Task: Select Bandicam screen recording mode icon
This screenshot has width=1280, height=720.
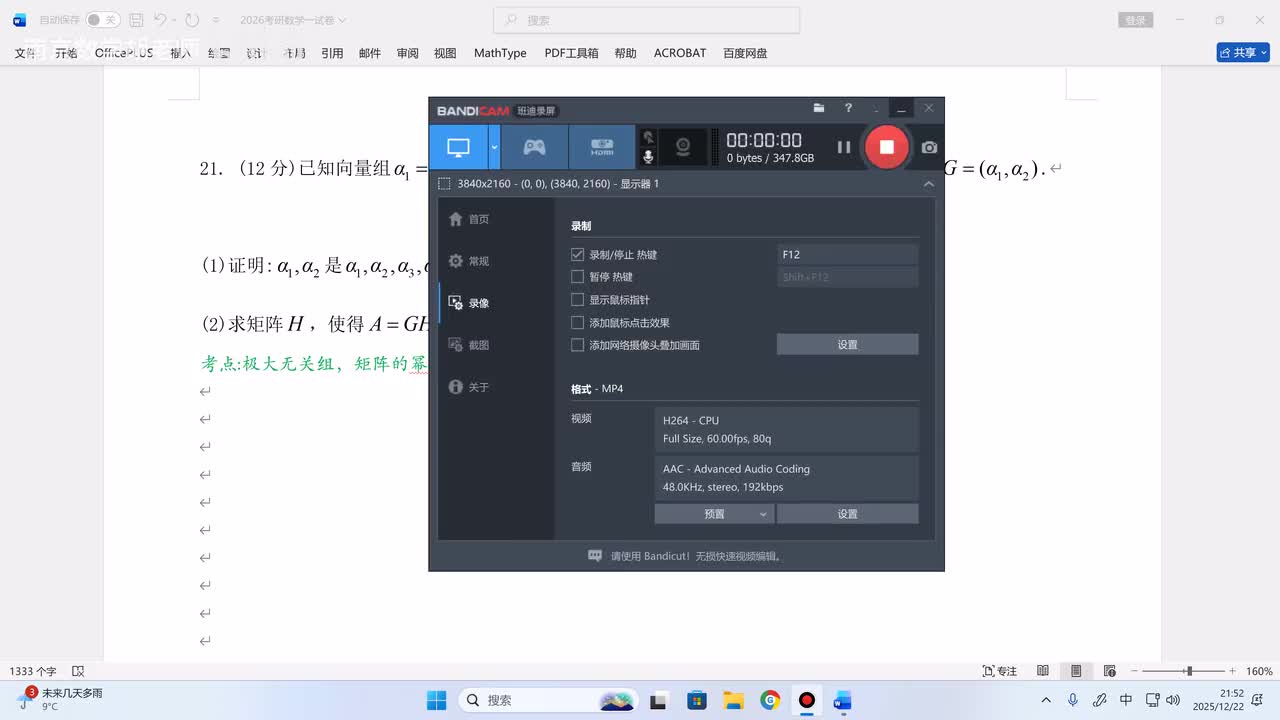Action: (458, 147)
